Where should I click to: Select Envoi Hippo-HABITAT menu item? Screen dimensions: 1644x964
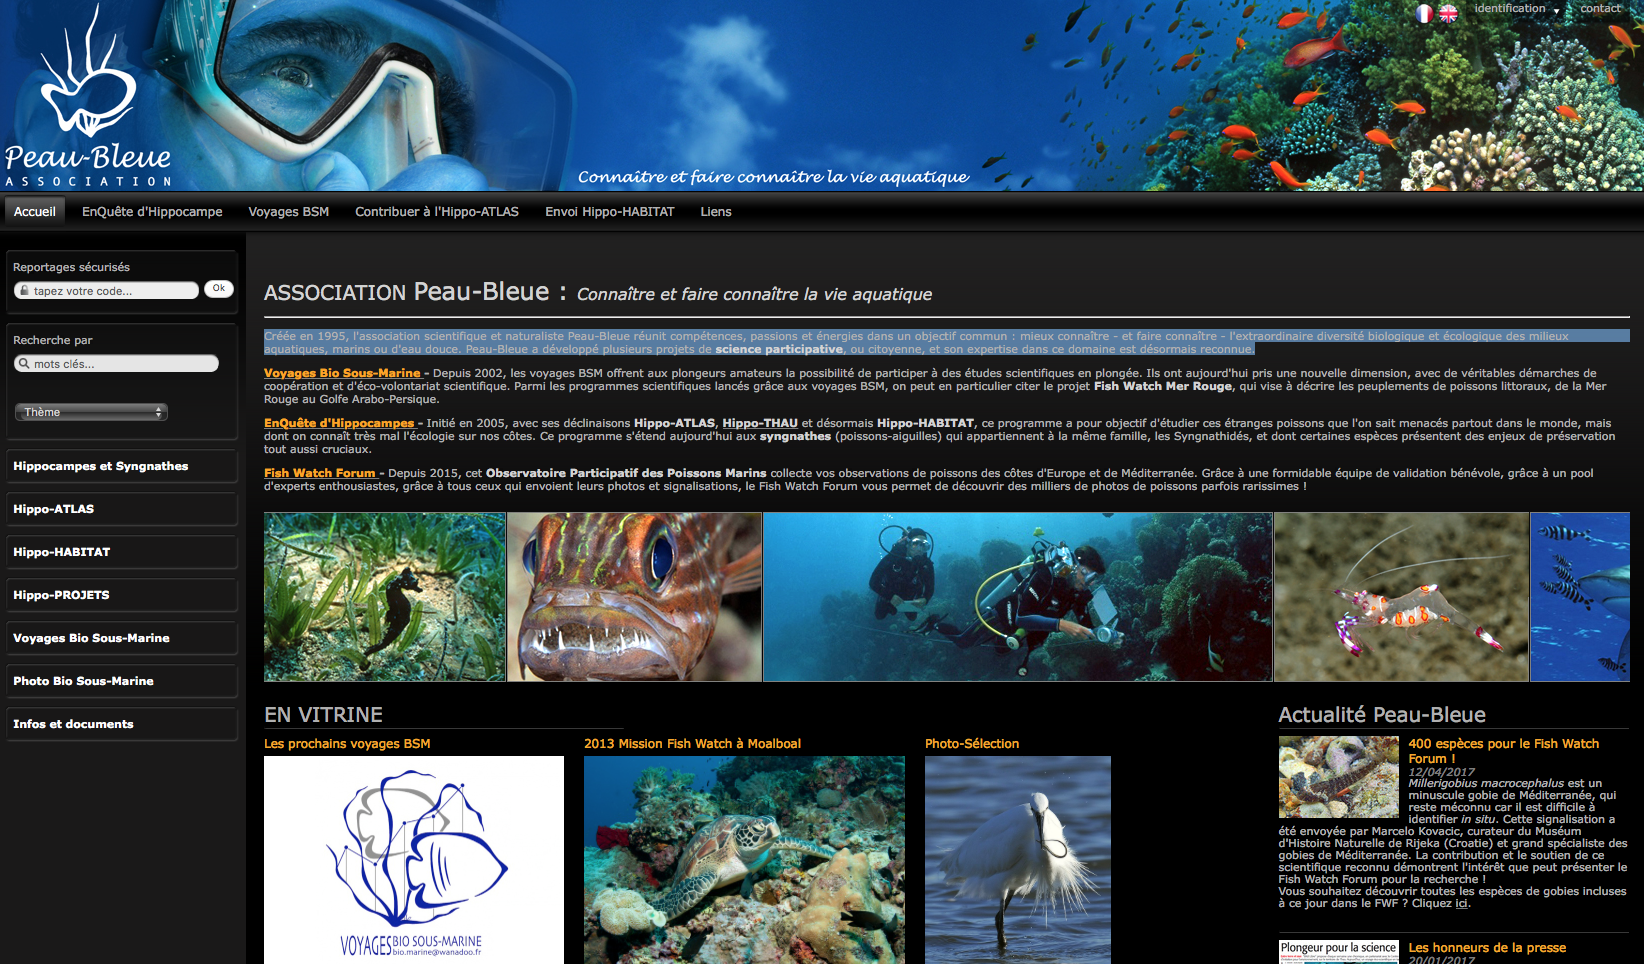click(609, 212)
